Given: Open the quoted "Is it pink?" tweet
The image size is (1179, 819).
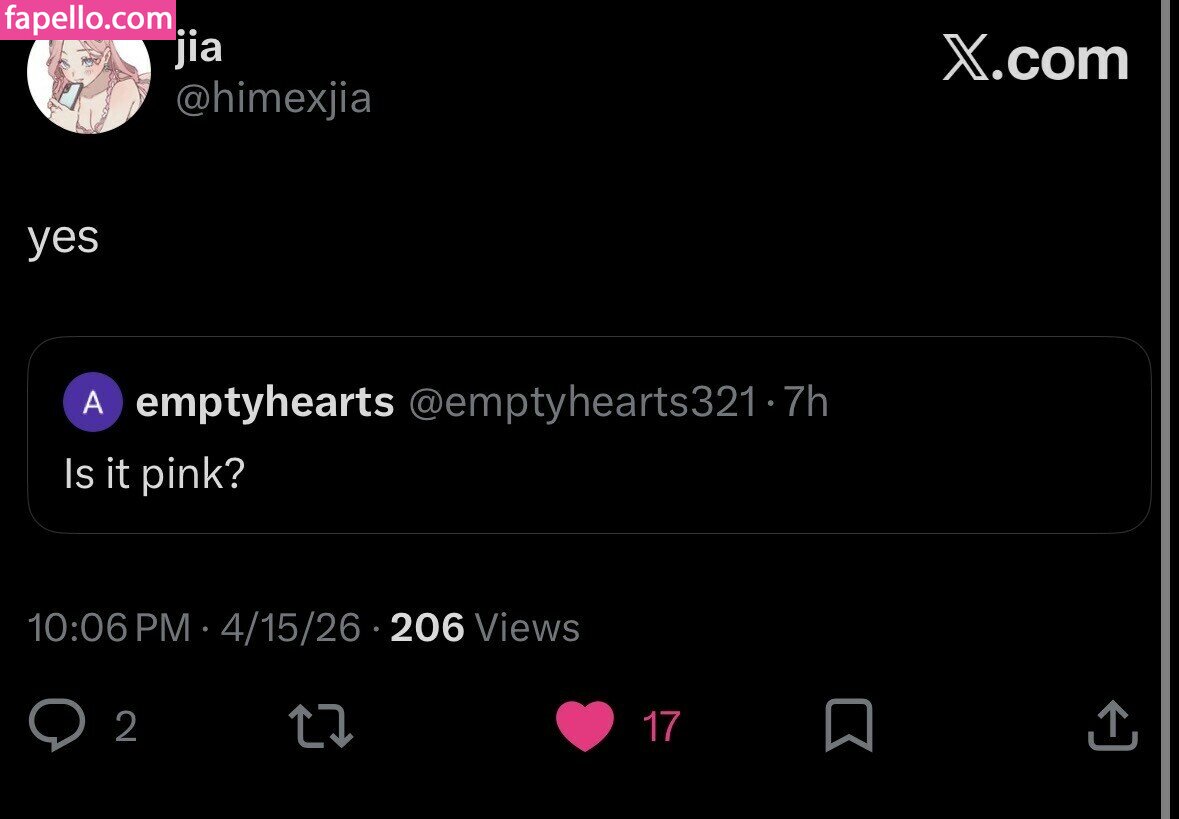Looking at the screenshot, I should 154,474.
